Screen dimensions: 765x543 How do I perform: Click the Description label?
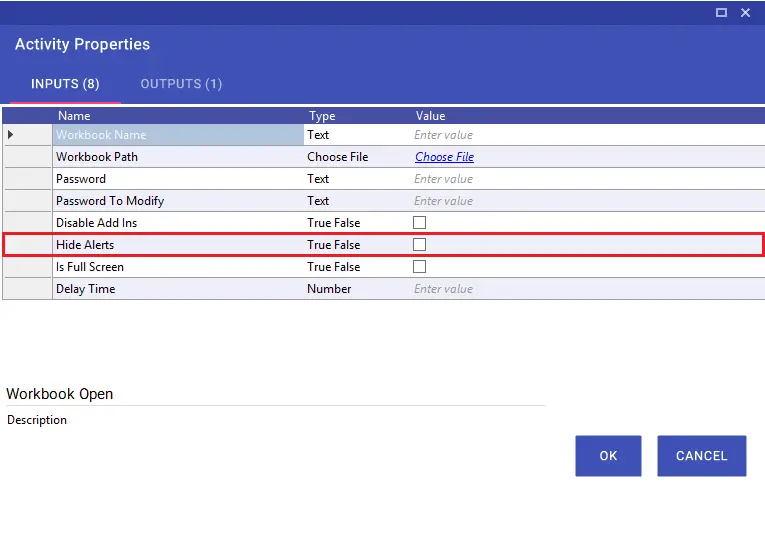pyautogui.click(x=37, y=420)
